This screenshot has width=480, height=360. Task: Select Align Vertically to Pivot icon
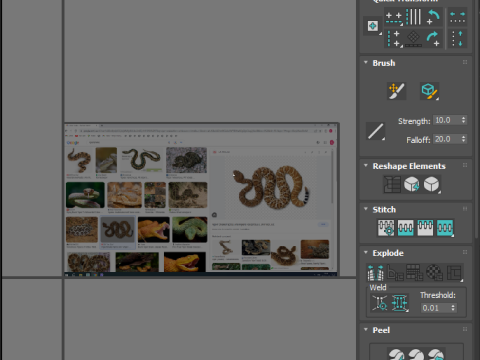tap(393, 39)
